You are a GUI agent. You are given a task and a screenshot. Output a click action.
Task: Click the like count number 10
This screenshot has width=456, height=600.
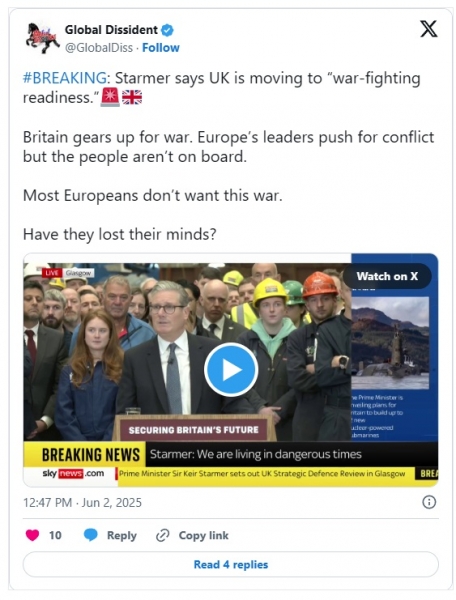55,535
